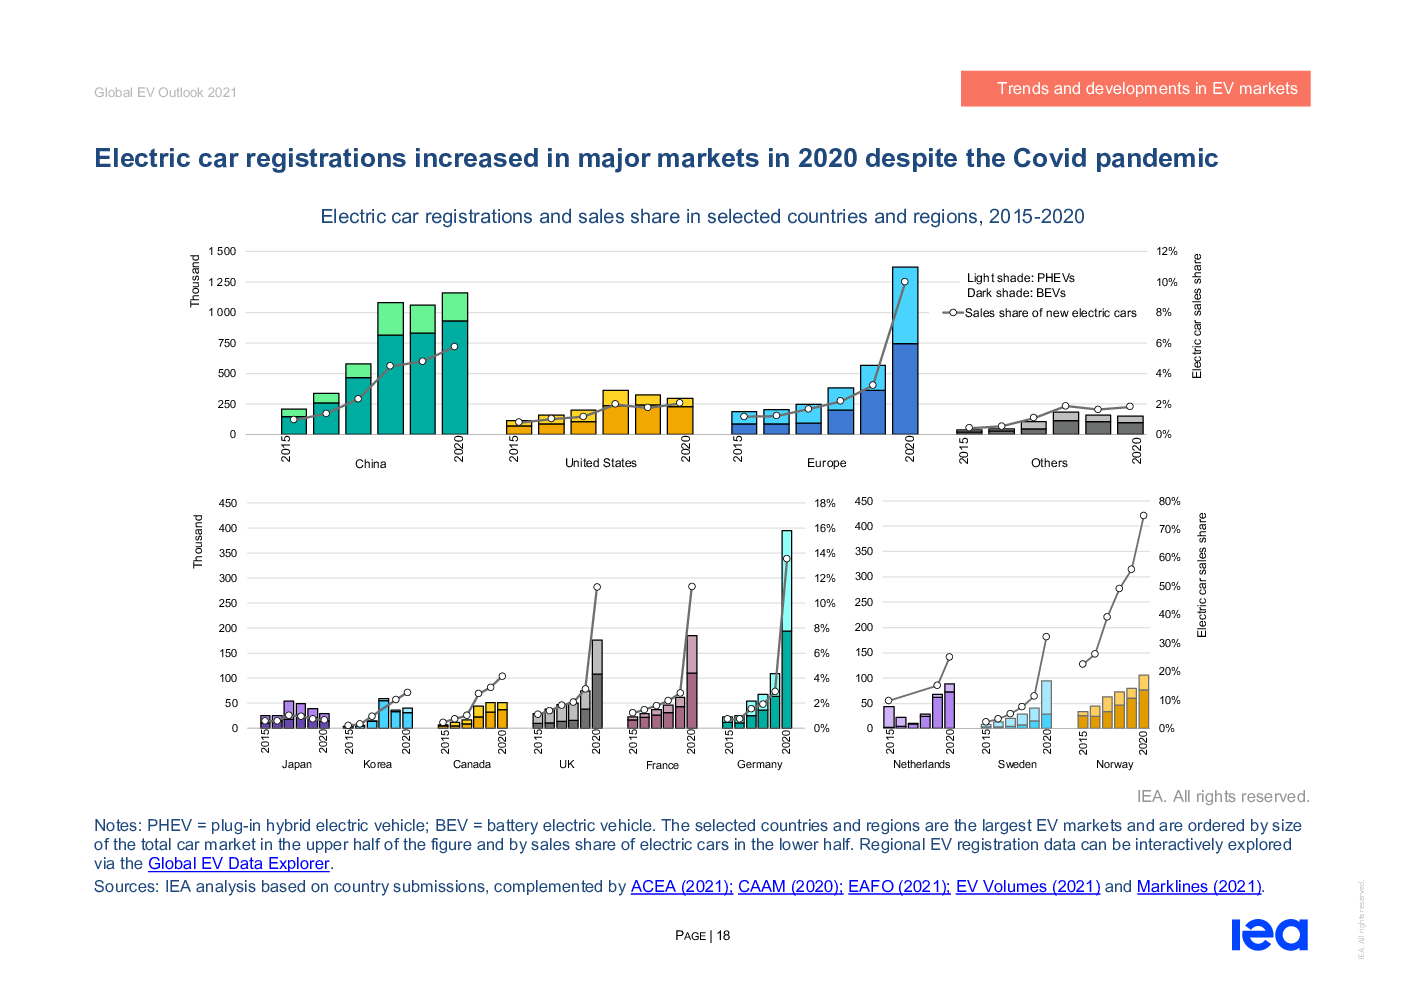
Task: Click the ACEA (2021) source link
Action: click(680, 887)
